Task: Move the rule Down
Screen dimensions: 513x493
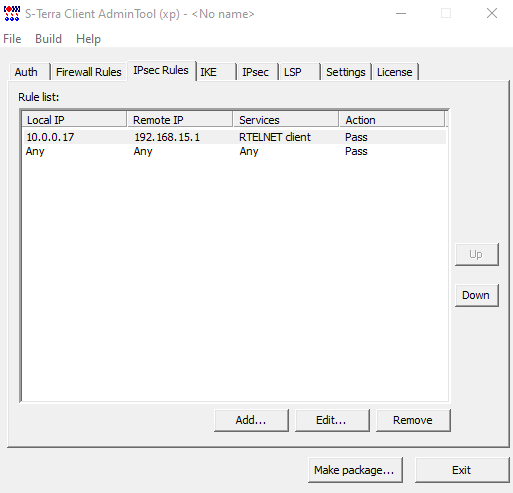Action: (477, 295)
